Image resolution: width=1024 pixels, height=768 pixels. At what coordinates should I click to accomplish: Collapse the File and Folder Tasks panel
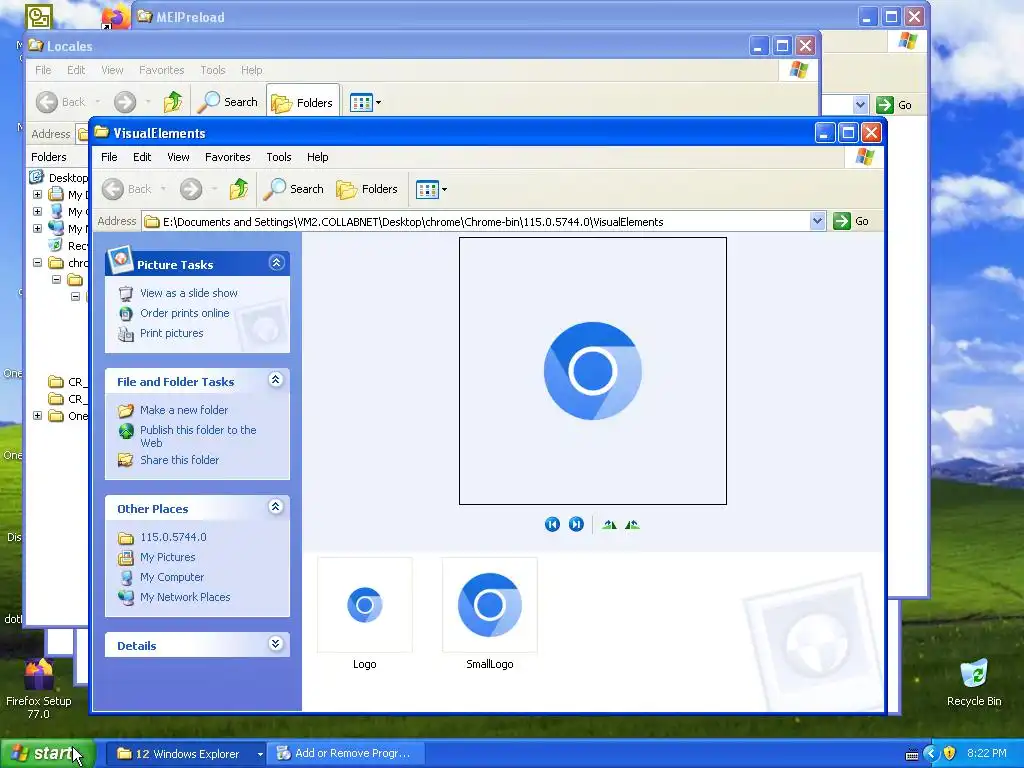point(276,379)
